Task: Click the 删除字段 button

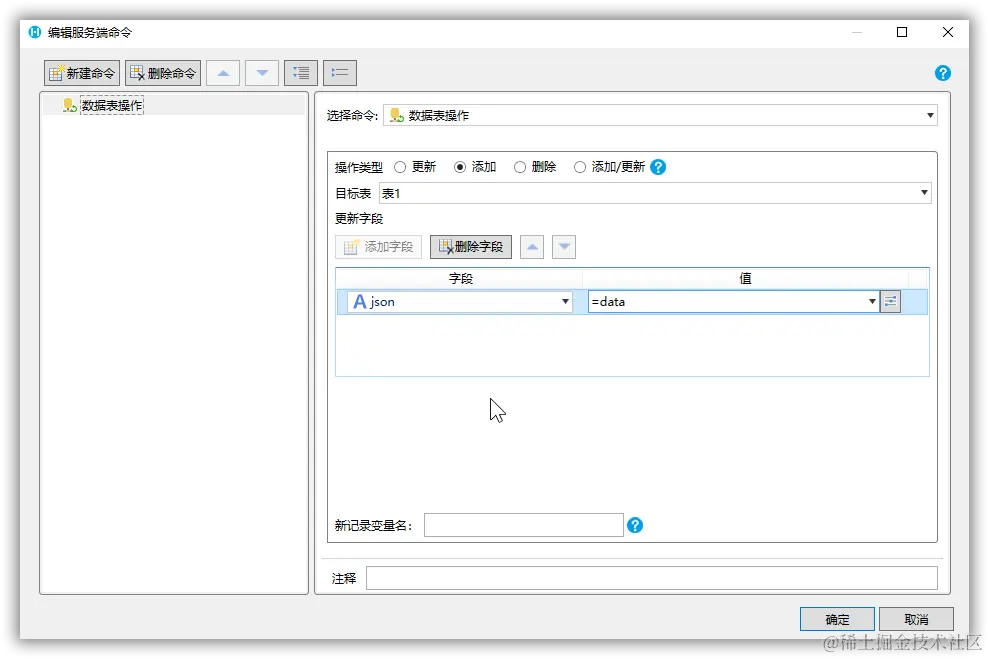Action: click(471, 247)
